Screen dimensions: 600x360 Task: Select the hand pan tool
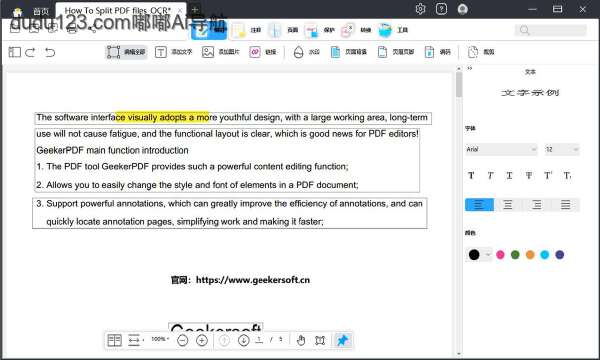[301, 340]
